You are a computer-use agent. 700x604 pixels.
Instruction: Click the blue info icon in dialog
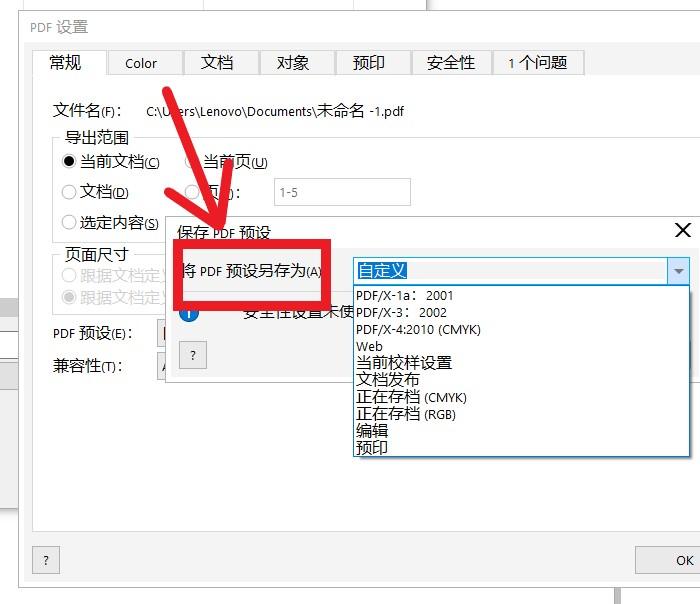(x=189, y=313)
